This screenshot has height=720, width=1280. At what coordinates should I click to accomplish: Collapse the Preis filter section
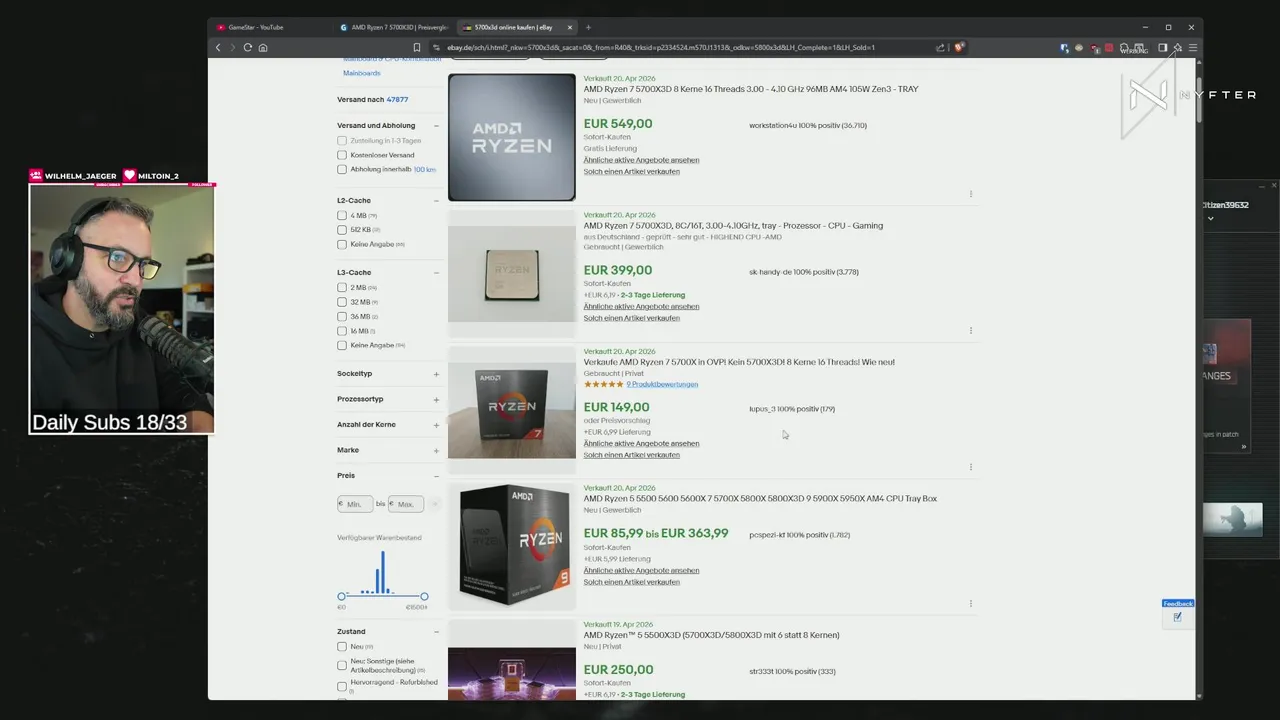(x=436, y=476)
